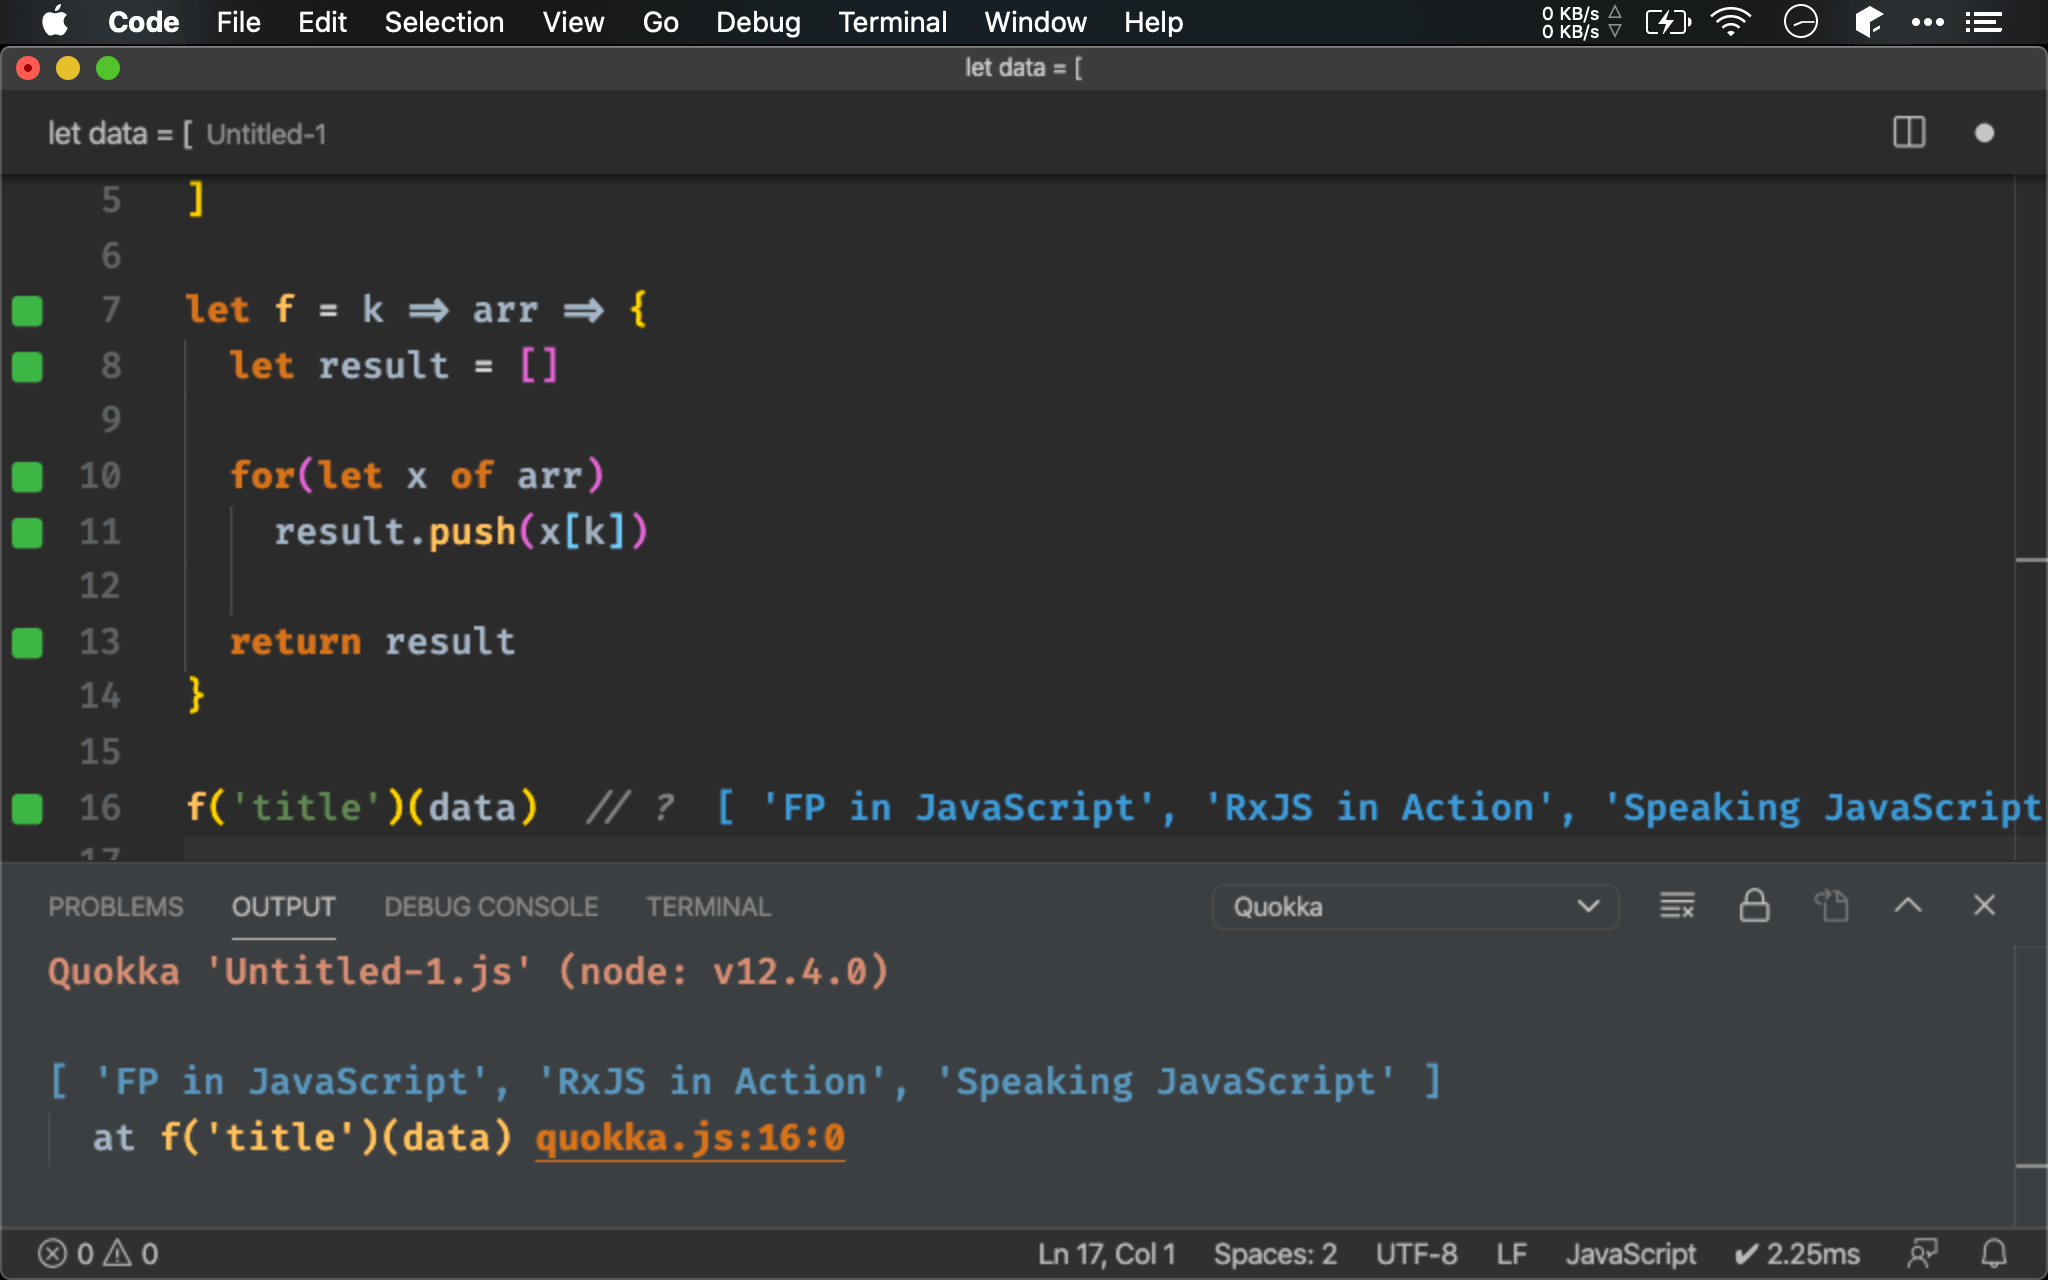
Task: Click the editor vertical scrollbar
Action: [x=2031, y=518]
